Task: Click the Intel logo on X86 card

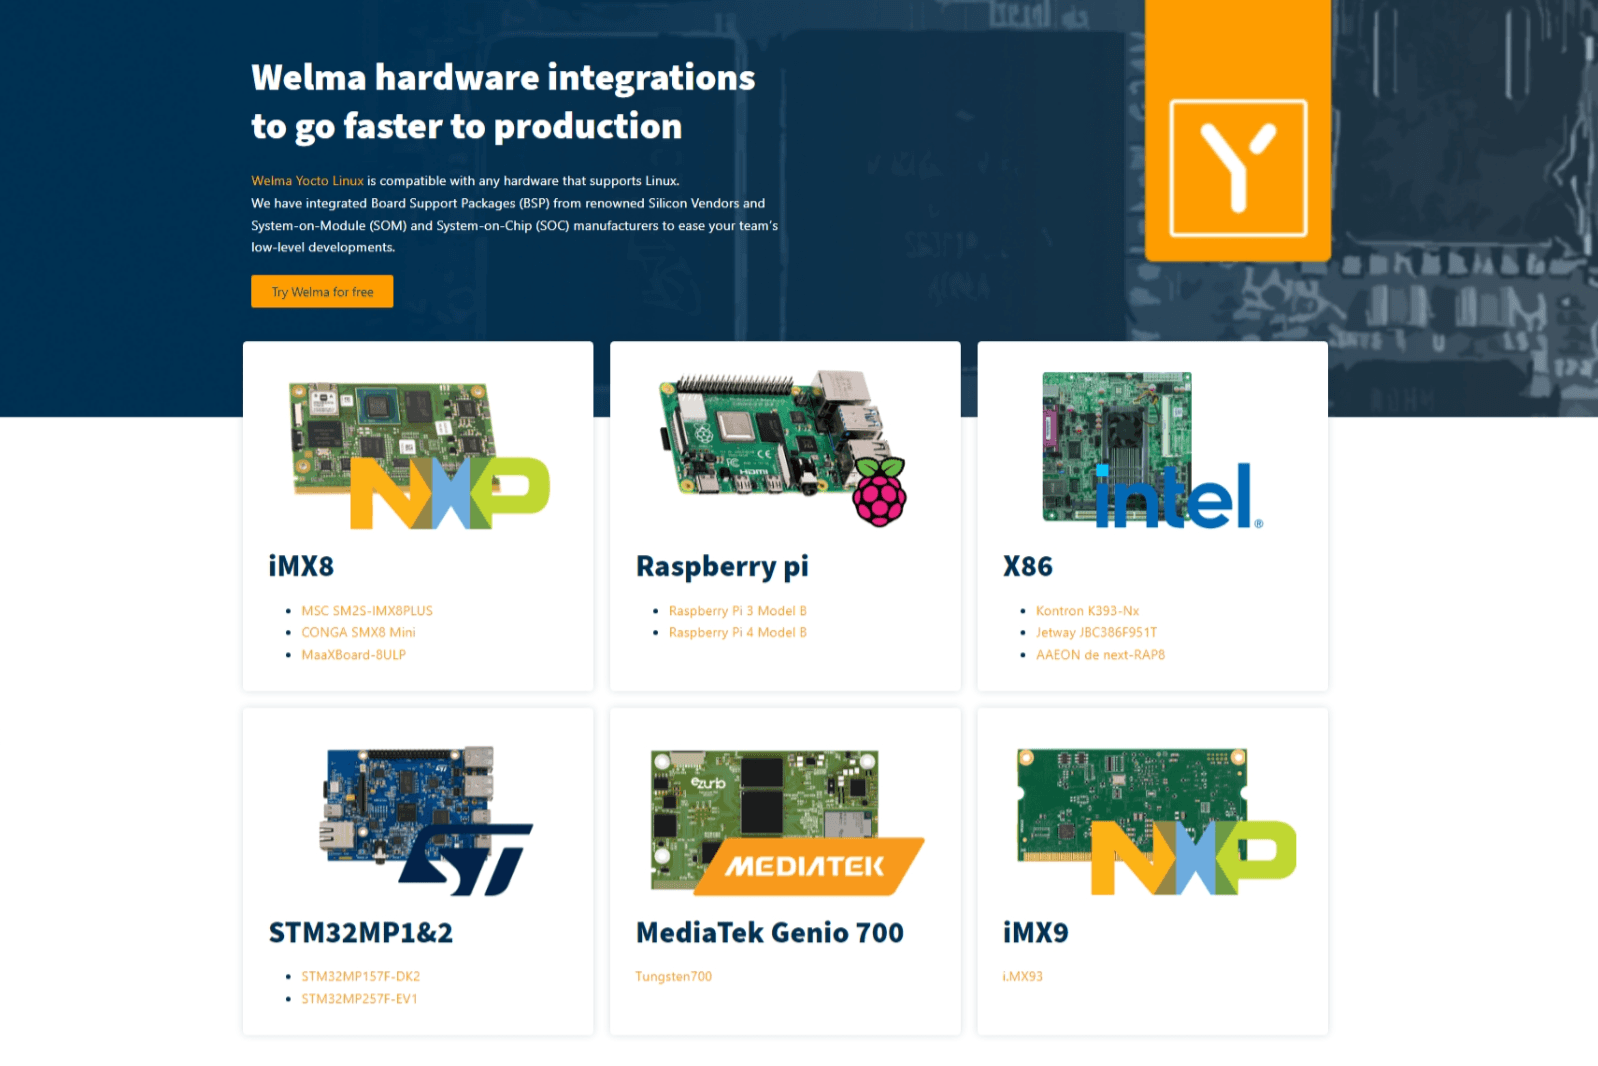Action: point(1176,497)
